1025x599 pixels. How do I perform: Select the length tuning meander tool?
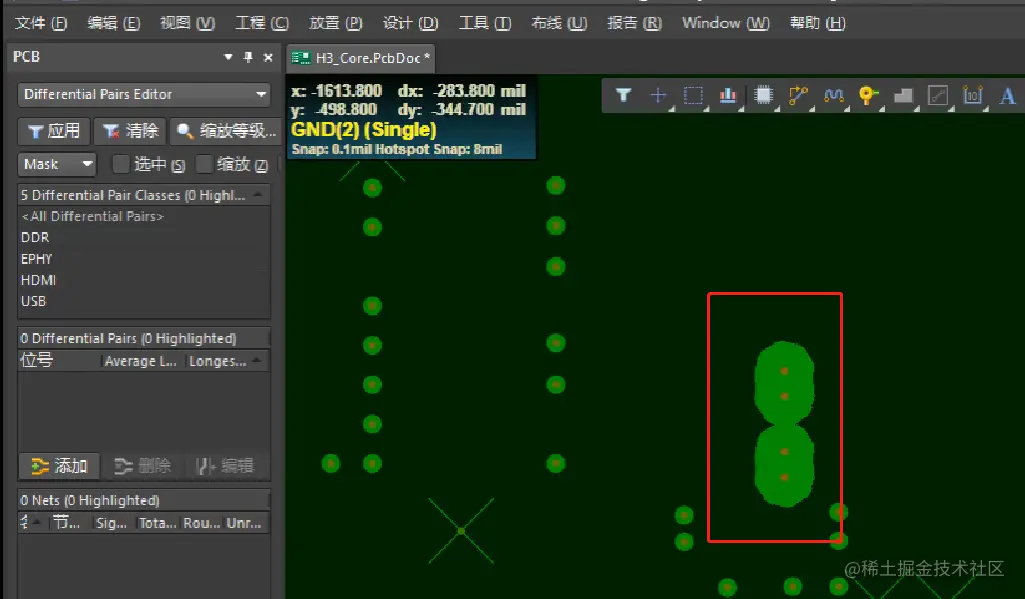coord(833,95)
